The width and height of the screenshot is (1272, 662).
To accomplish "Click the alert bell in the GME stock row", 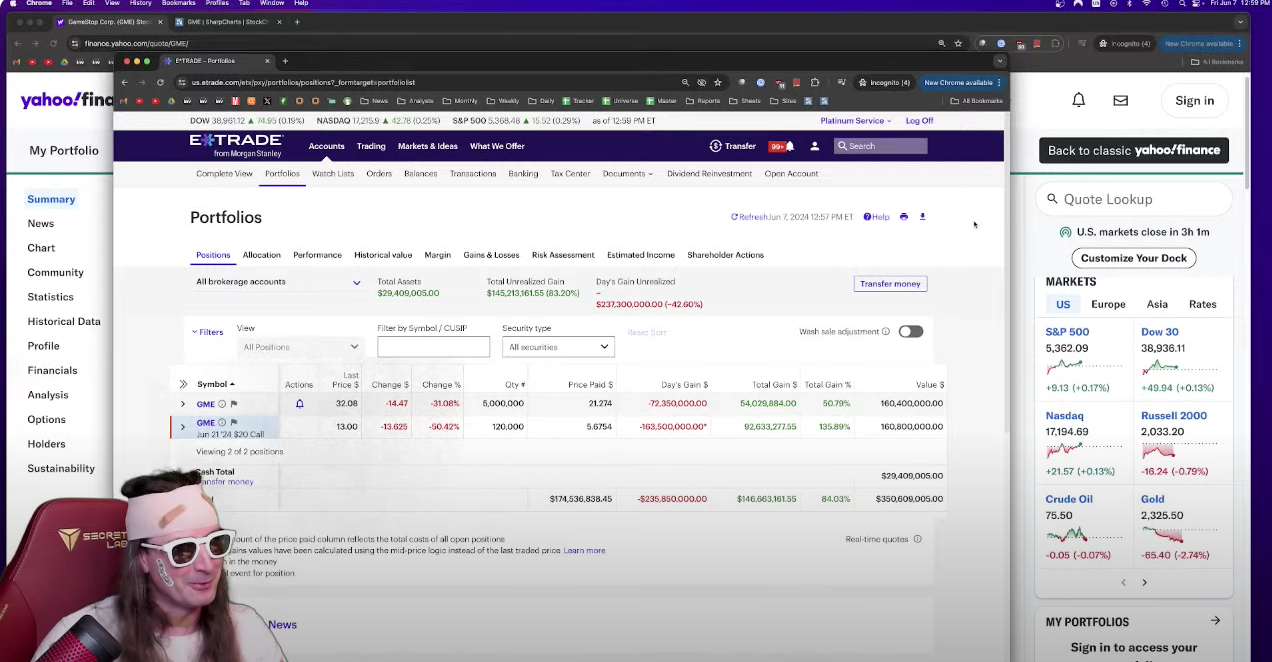I will 299,404.
